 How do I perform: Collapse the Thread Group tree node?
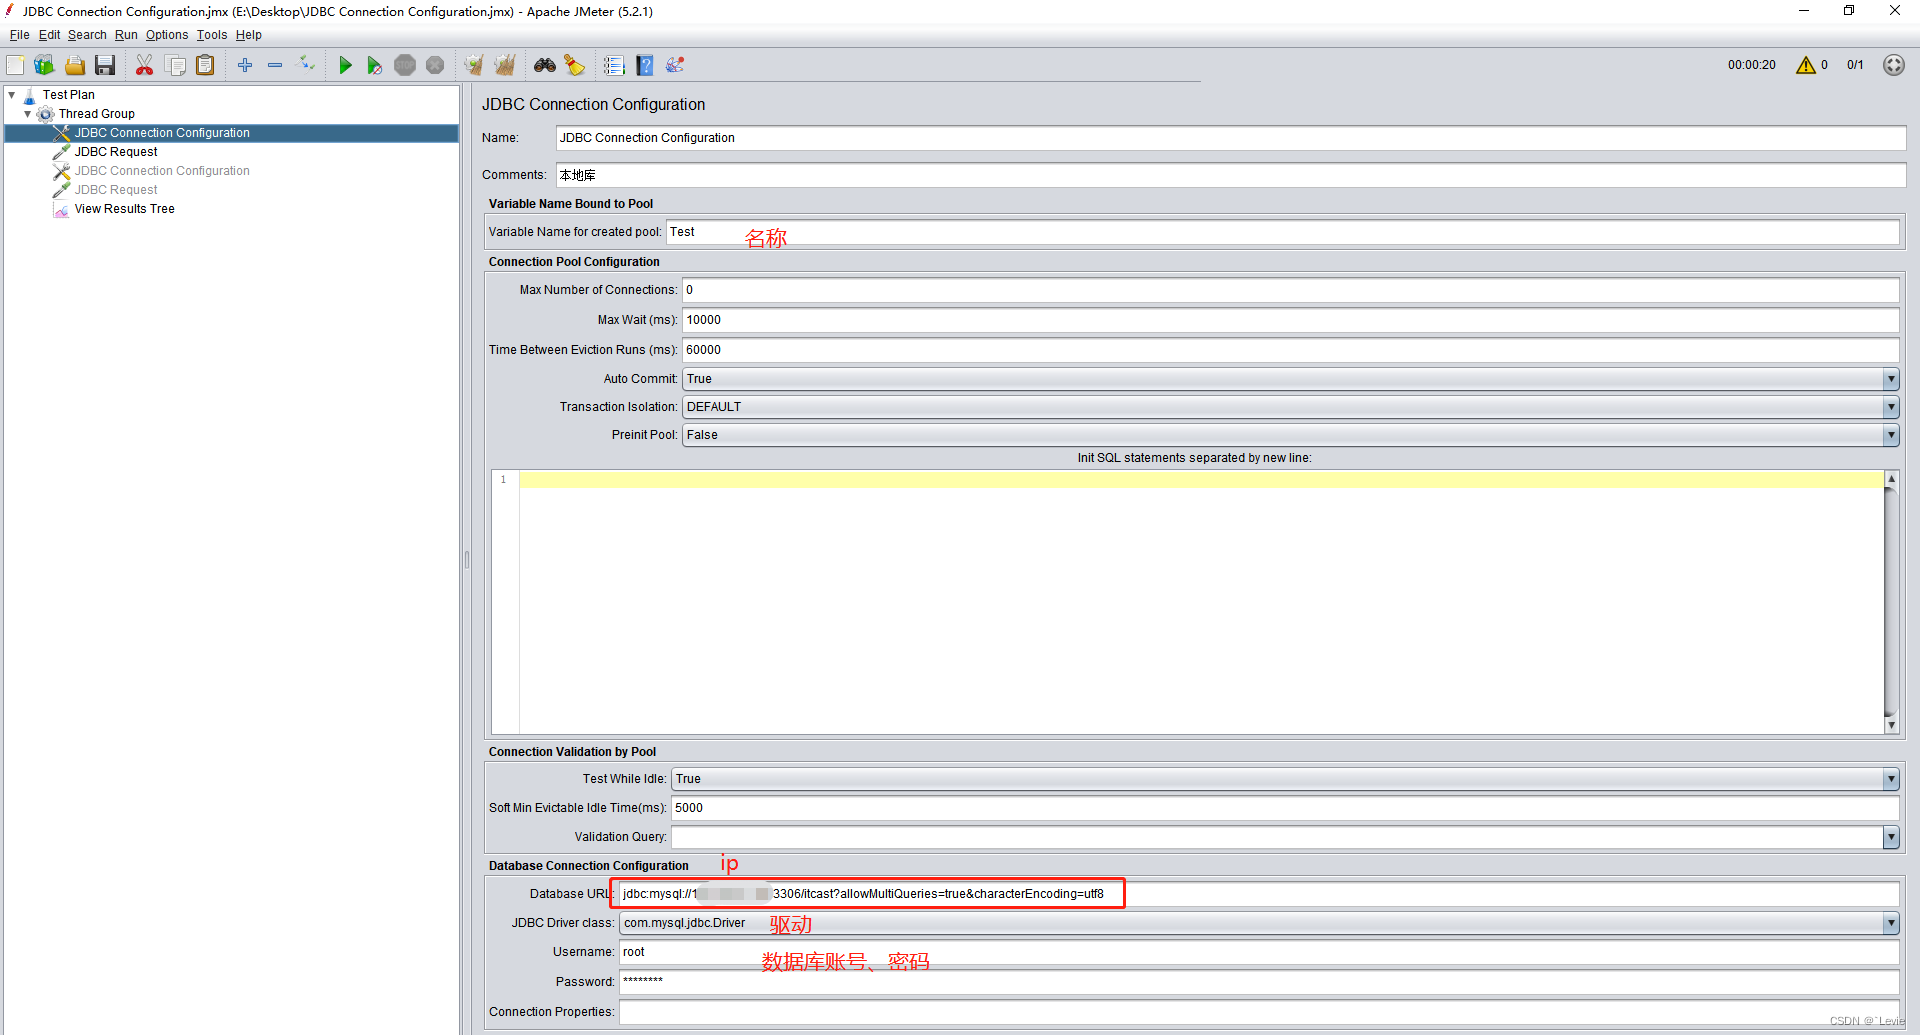[x=28, y=114]
